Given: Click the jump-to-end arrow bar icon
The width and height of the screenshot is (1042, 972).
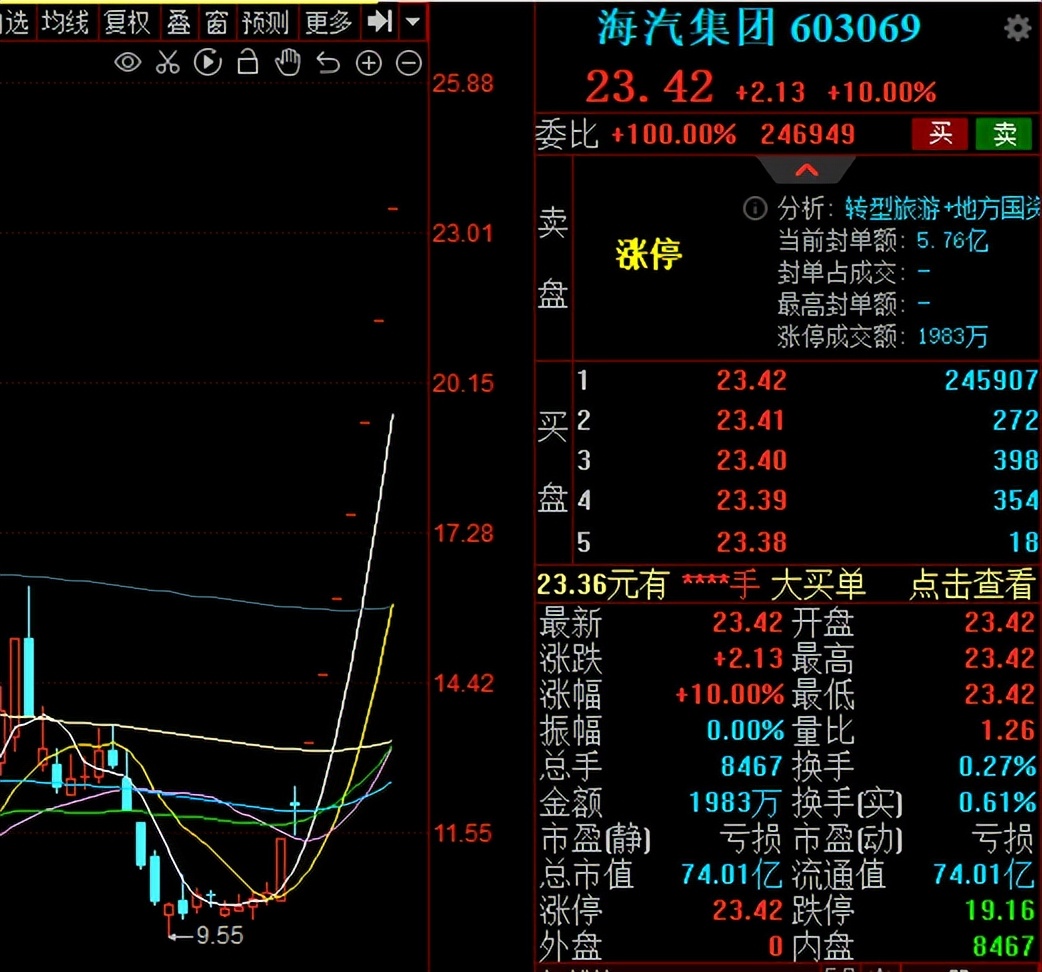Looking at the screenshot, I should point(379,21).
